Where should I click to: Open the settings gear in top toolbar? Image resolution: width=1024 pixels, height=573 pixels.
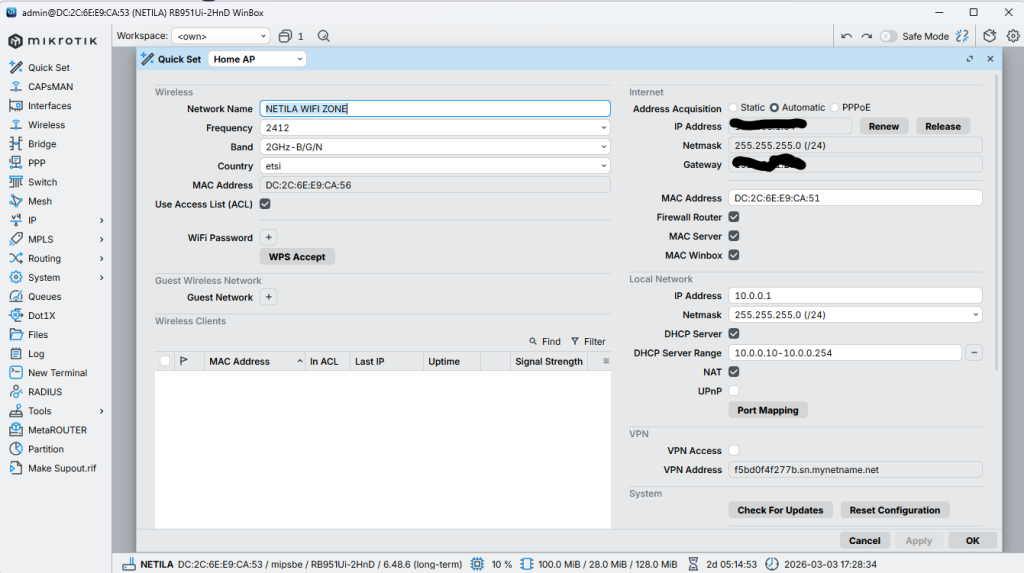pyautogui.click(x=1013, y=36)
